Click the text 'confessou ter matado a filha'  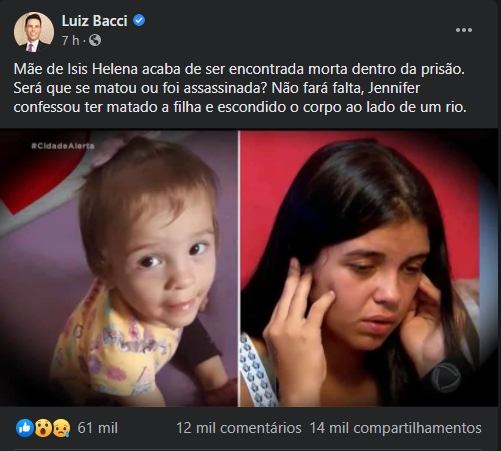point(107,107)
